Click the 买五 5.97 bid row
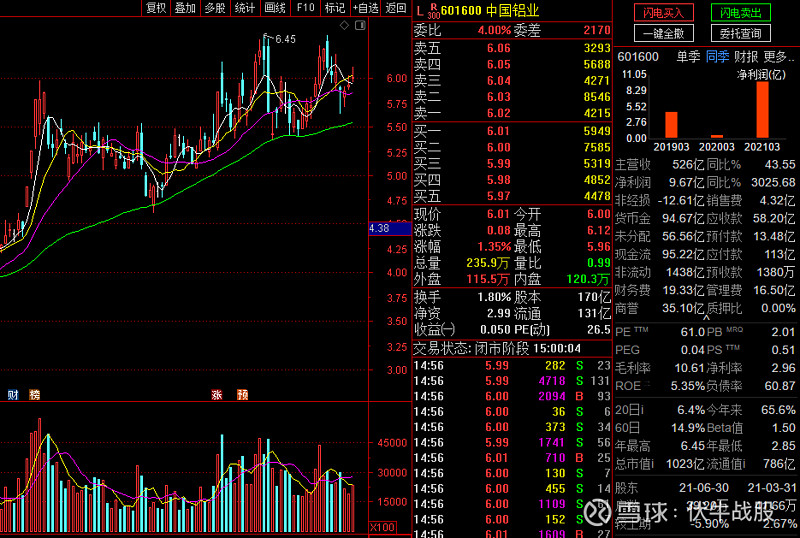The image size is (800, 538). [512, 197]
